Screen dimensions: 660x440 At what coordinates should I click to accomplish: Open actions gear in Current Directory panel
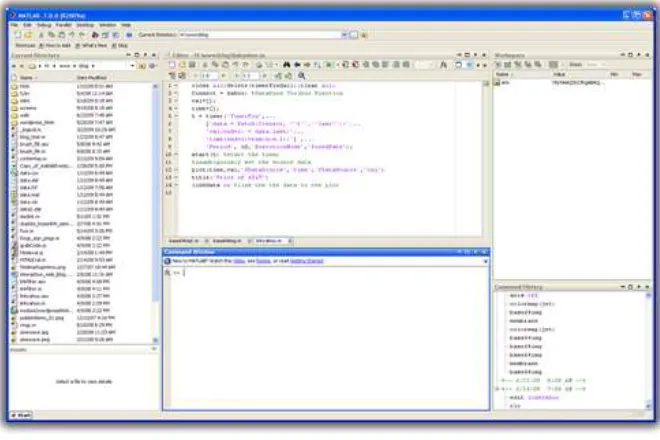153,66
